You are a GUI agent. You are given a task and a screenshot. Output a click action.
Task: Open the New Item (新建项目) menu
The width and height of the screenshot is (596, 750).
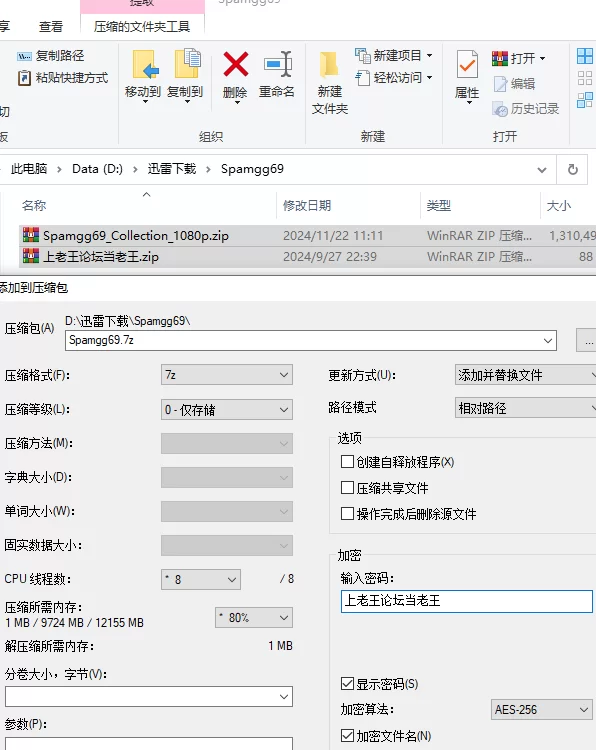pos(394,55)
